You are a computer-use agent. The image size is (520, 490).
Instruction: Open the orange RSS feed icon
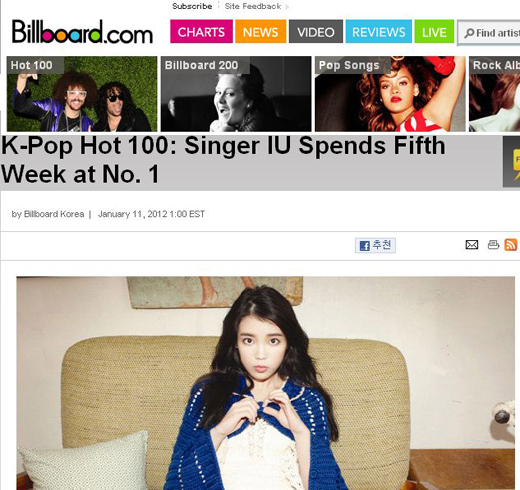tap(511, 245)
